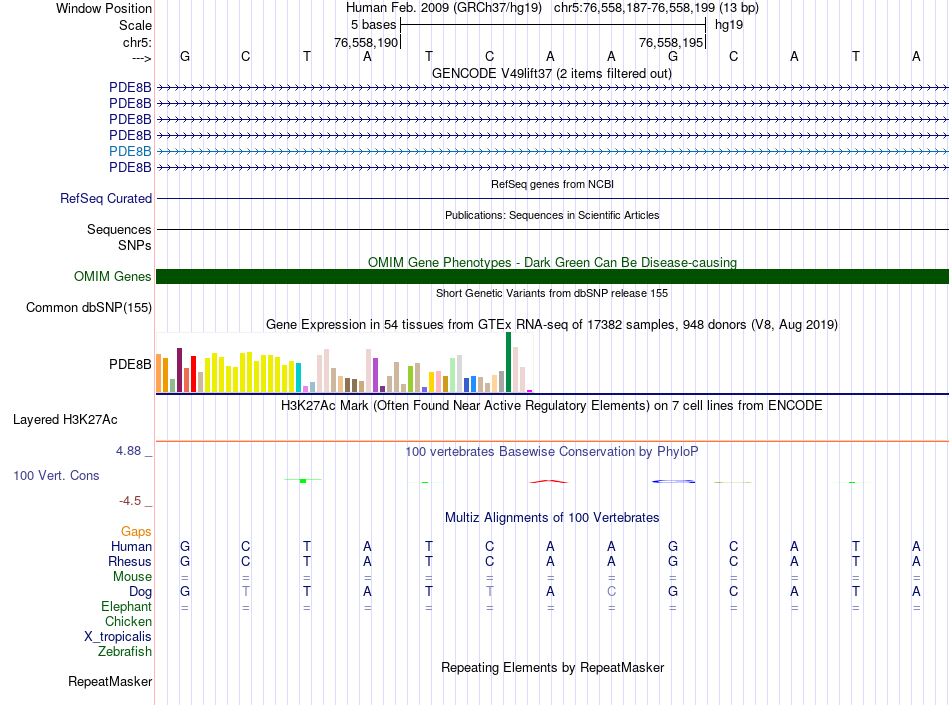The width and height of the screenshot is (950, 705).
Task: Click the dark green OMIM Genes bar
Action: [x=552, y=277]
